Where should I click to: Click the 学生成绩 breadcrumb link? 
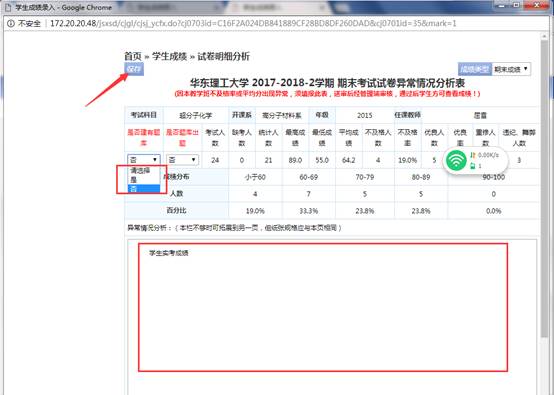169,56
